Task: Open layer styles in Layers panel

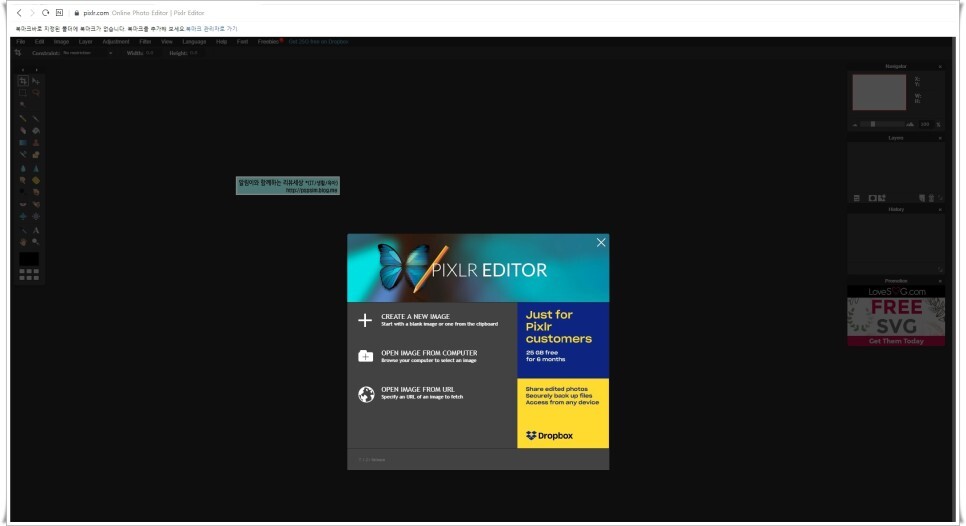Action: coord(882,198)
